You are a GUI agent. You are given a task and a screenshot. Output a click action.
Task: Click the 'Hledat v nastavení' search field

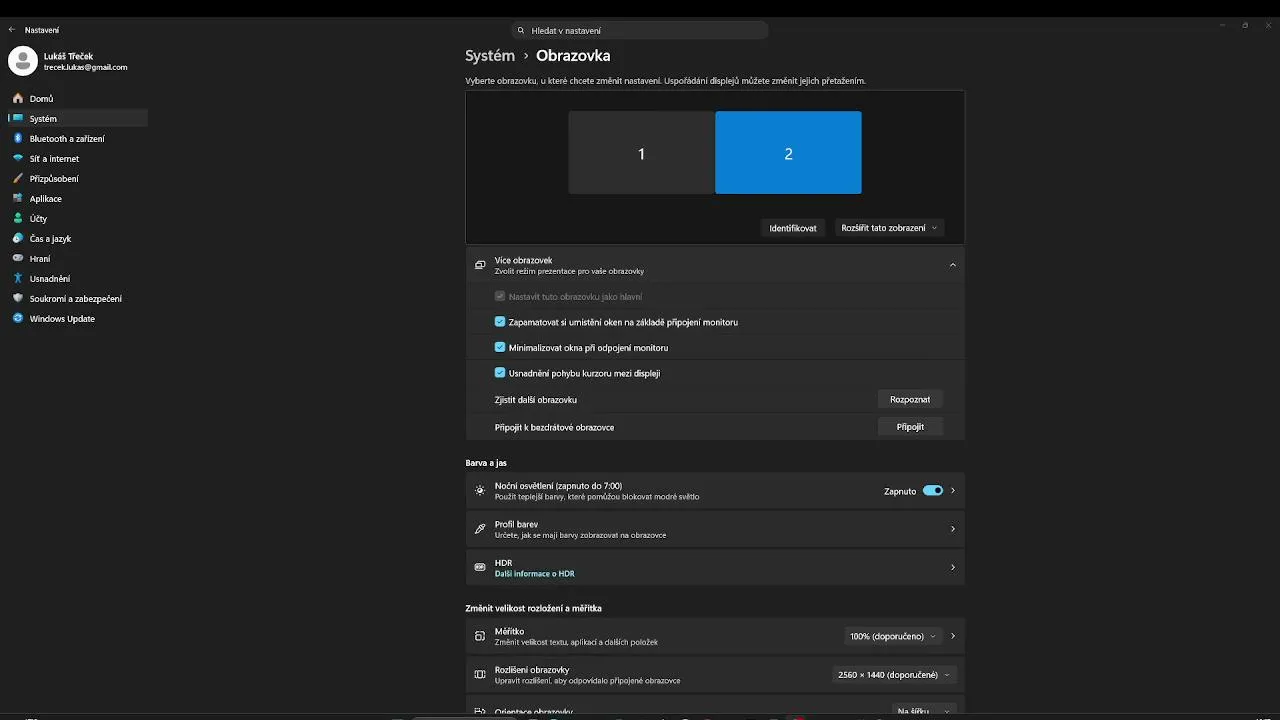[x=640, y=31]
